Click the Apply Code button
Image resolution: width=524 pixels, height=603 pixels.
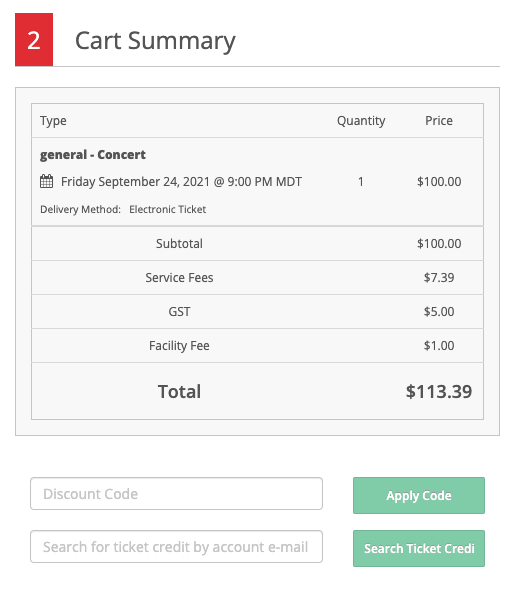tap(419, 495)
